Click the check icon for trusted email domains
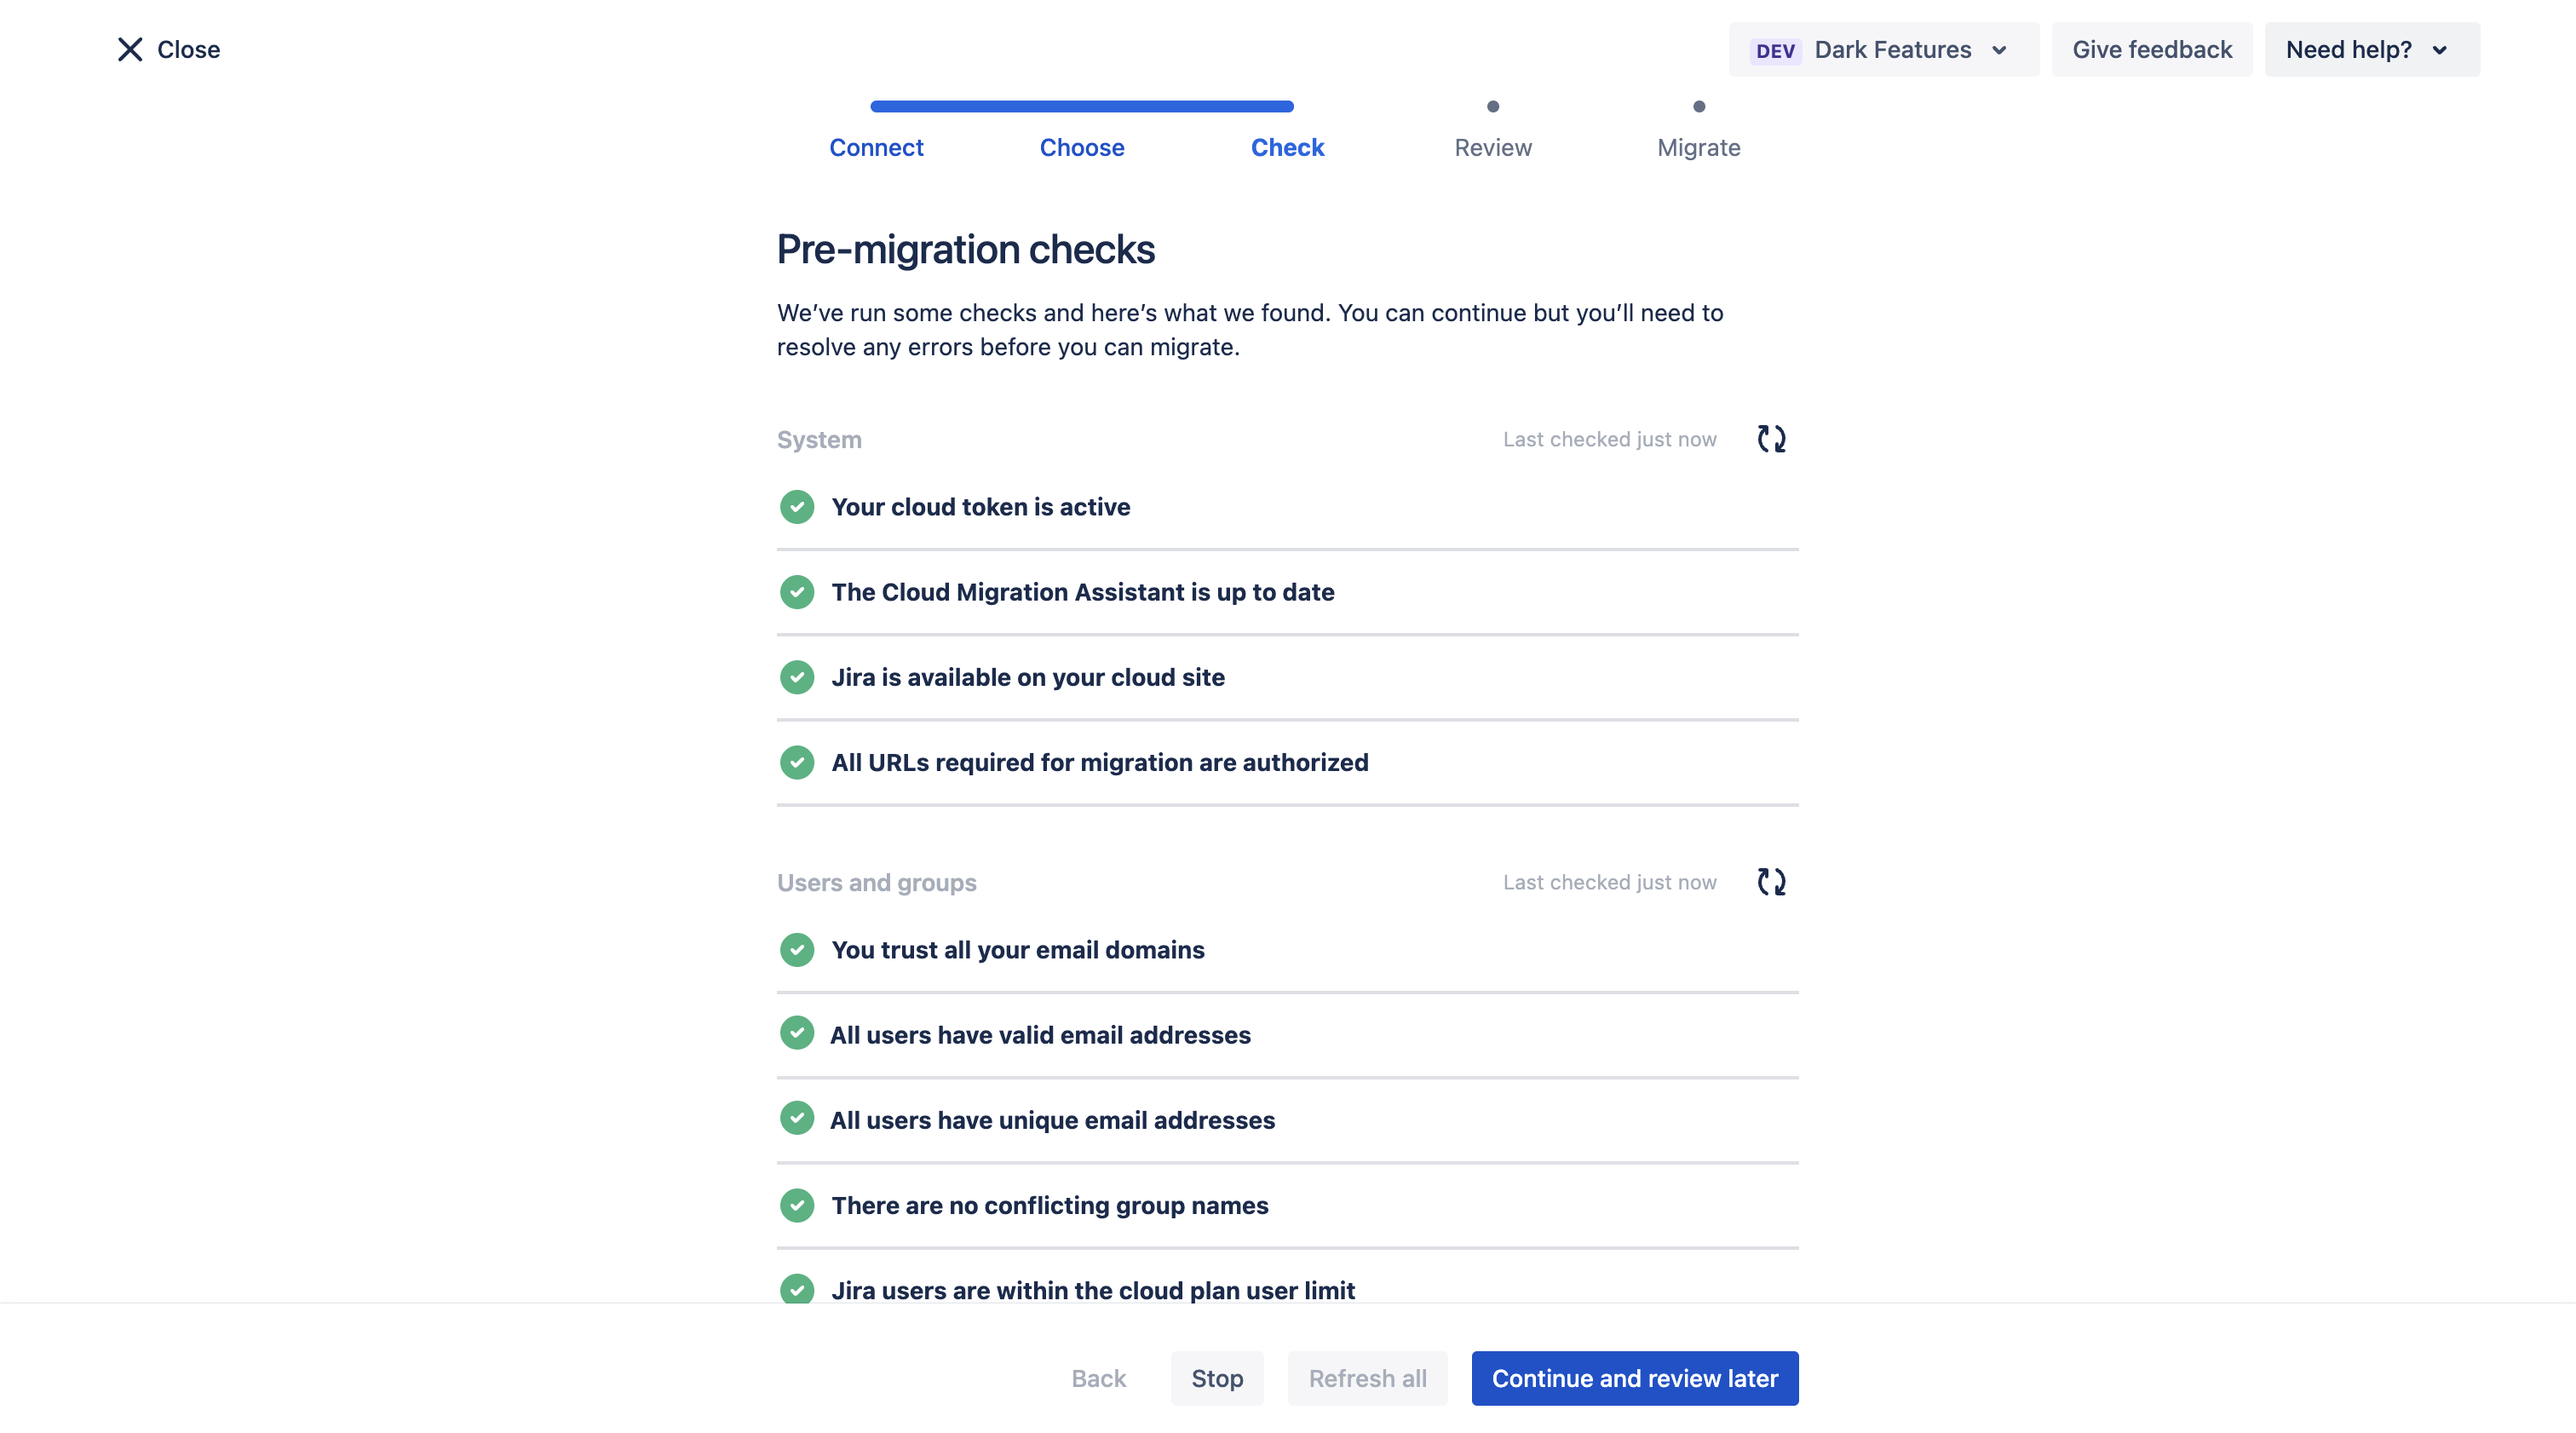The image size is (2576, 1433). coord(797,950)
